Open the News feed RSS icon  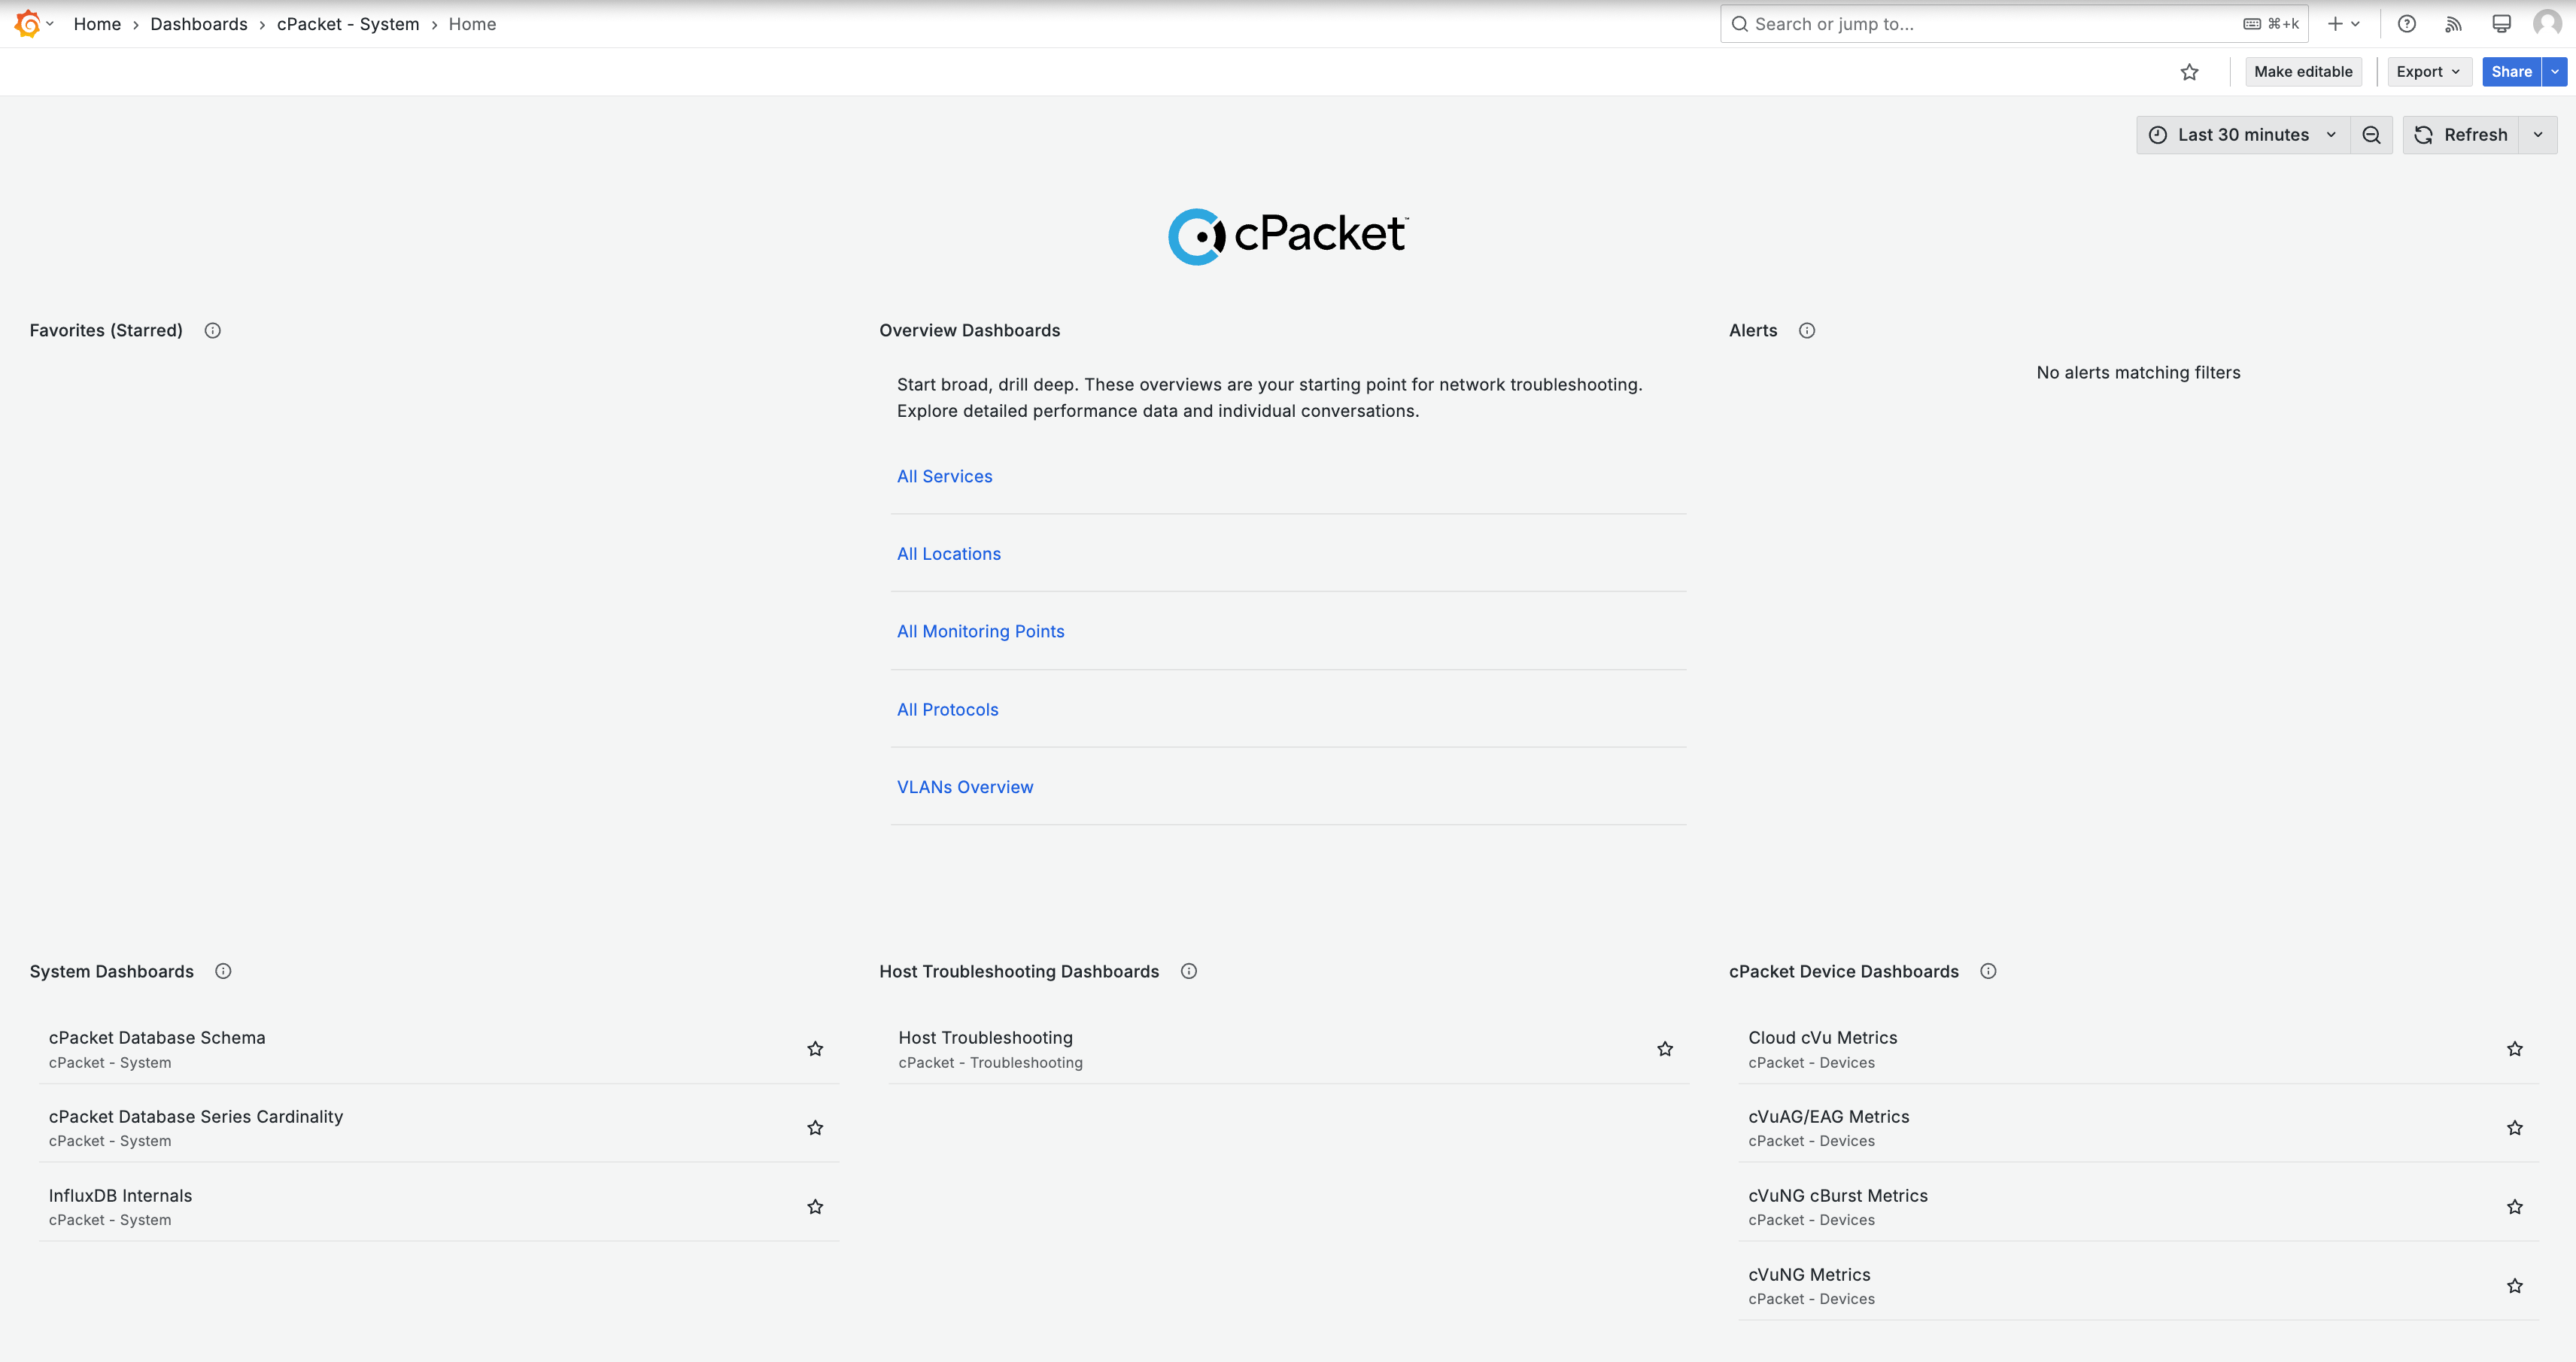pos(2454,24)
